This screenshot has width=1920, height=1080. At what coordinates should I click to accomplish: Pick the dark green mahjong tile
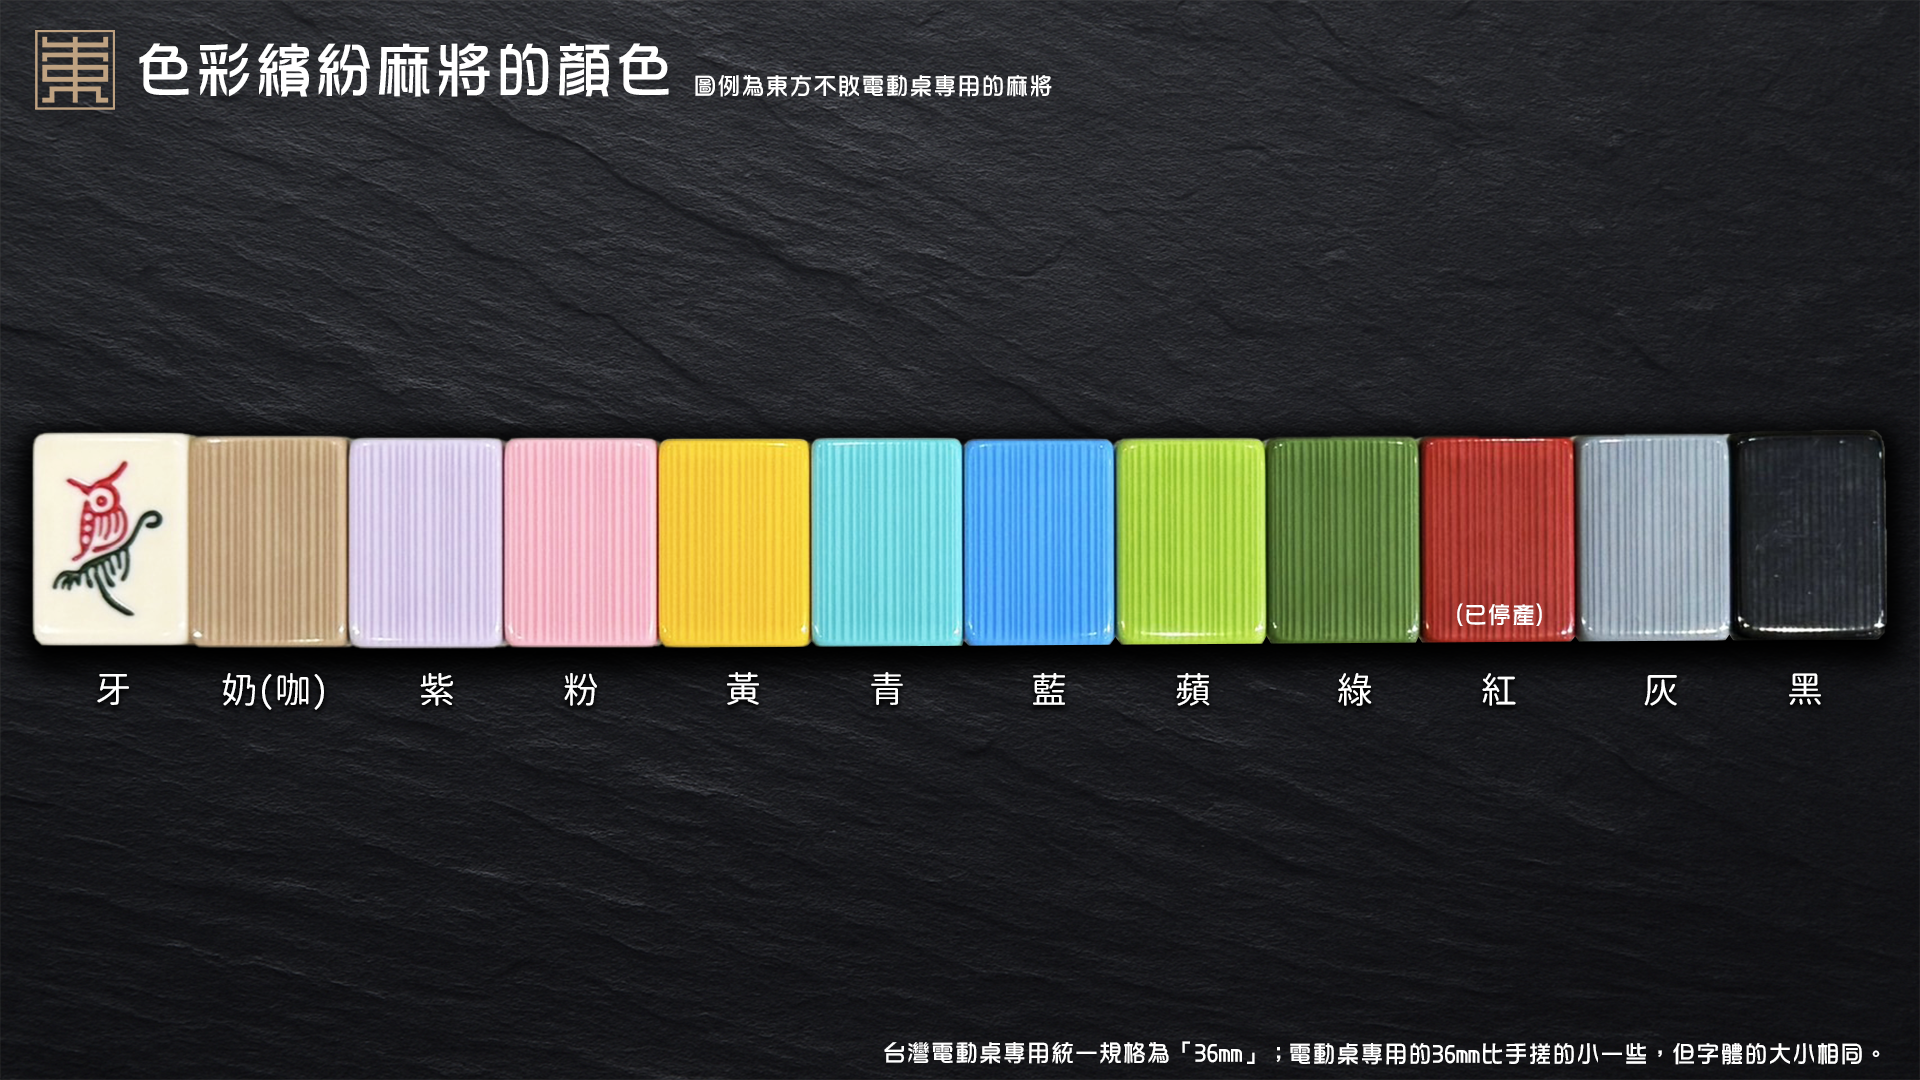click(x=1342, y=540)
